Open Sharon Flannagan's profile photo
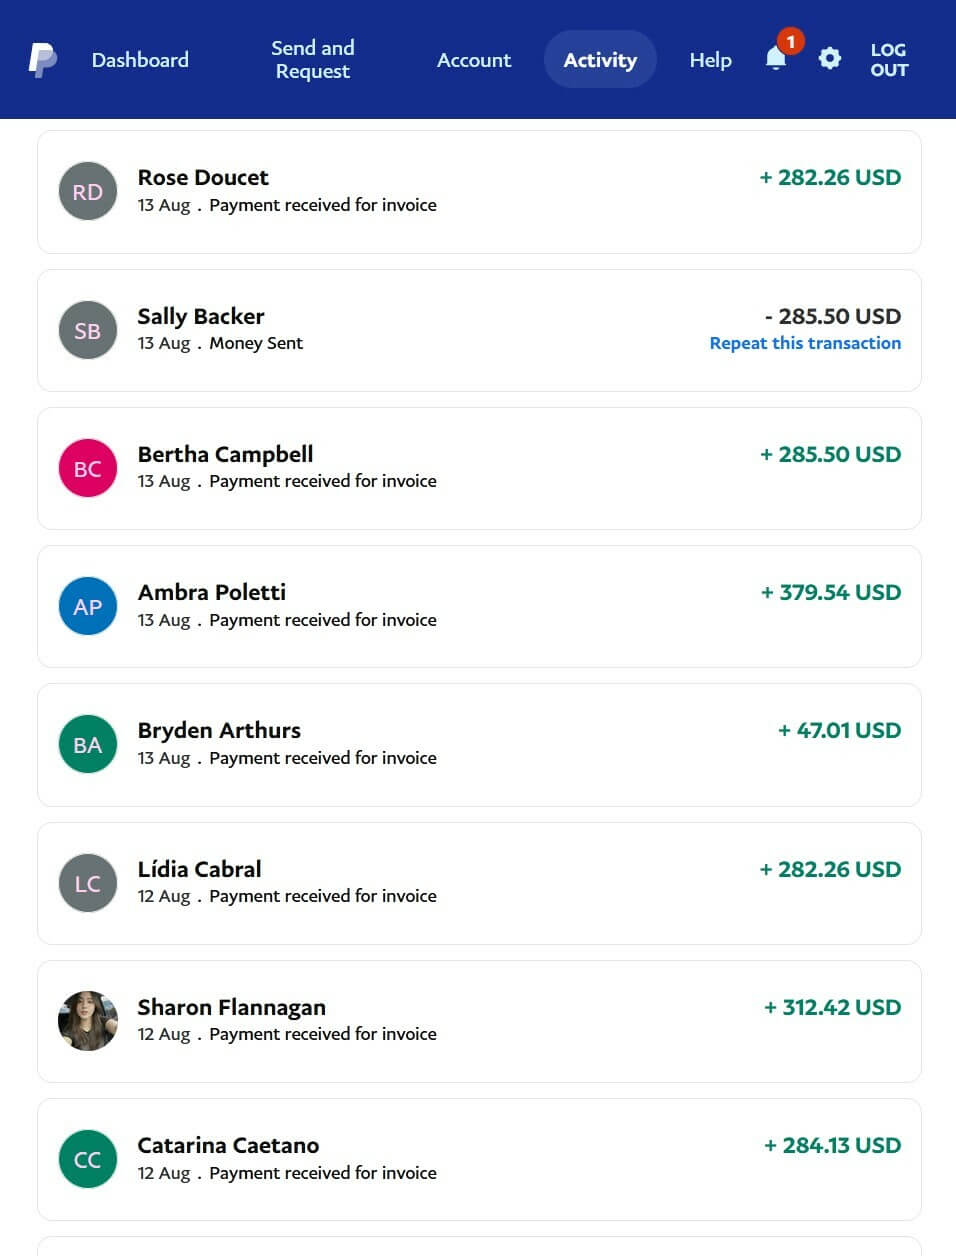 (88, 1021)
